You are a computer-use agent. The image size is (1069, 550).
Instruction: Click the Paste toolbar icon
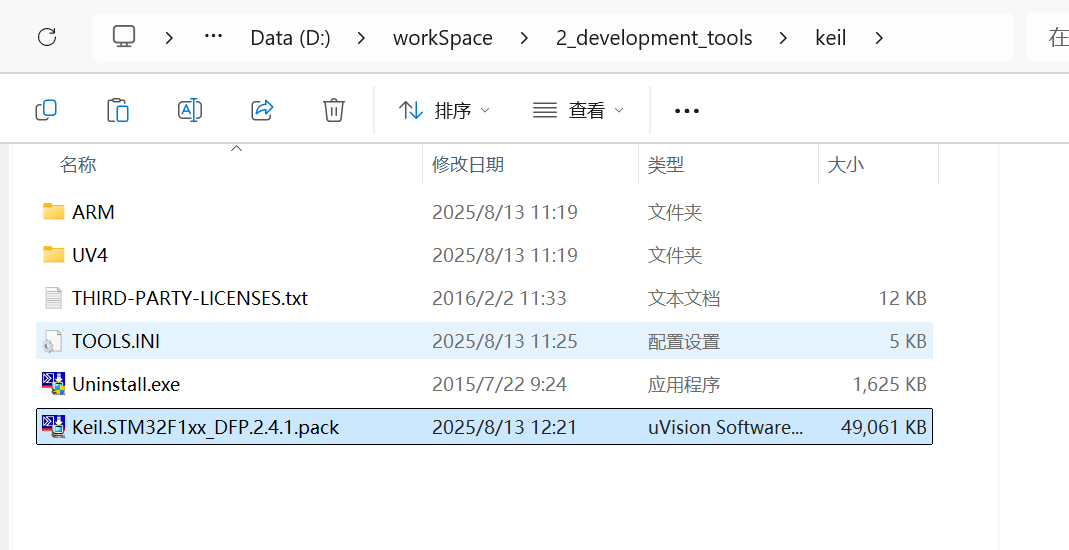coord(118,110)
